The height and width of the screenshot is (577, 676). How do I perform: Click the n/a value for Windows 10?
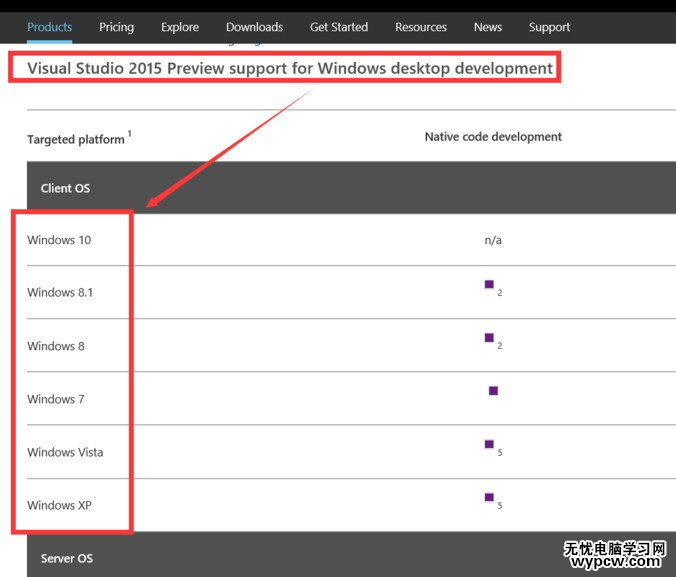[493, 240]
